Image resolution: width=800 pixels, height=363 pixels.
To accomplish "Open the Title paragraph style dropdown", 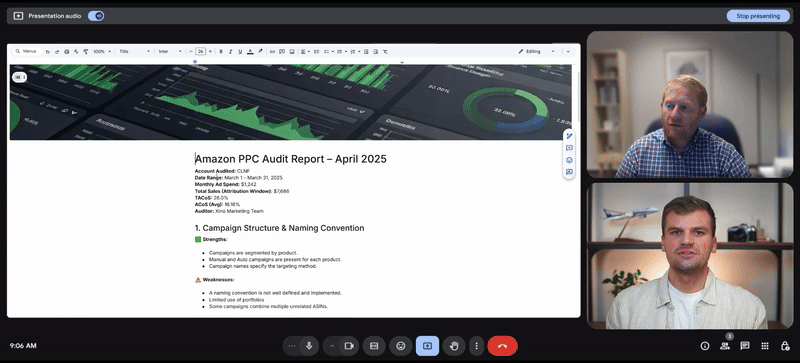I will click(135, 52).
